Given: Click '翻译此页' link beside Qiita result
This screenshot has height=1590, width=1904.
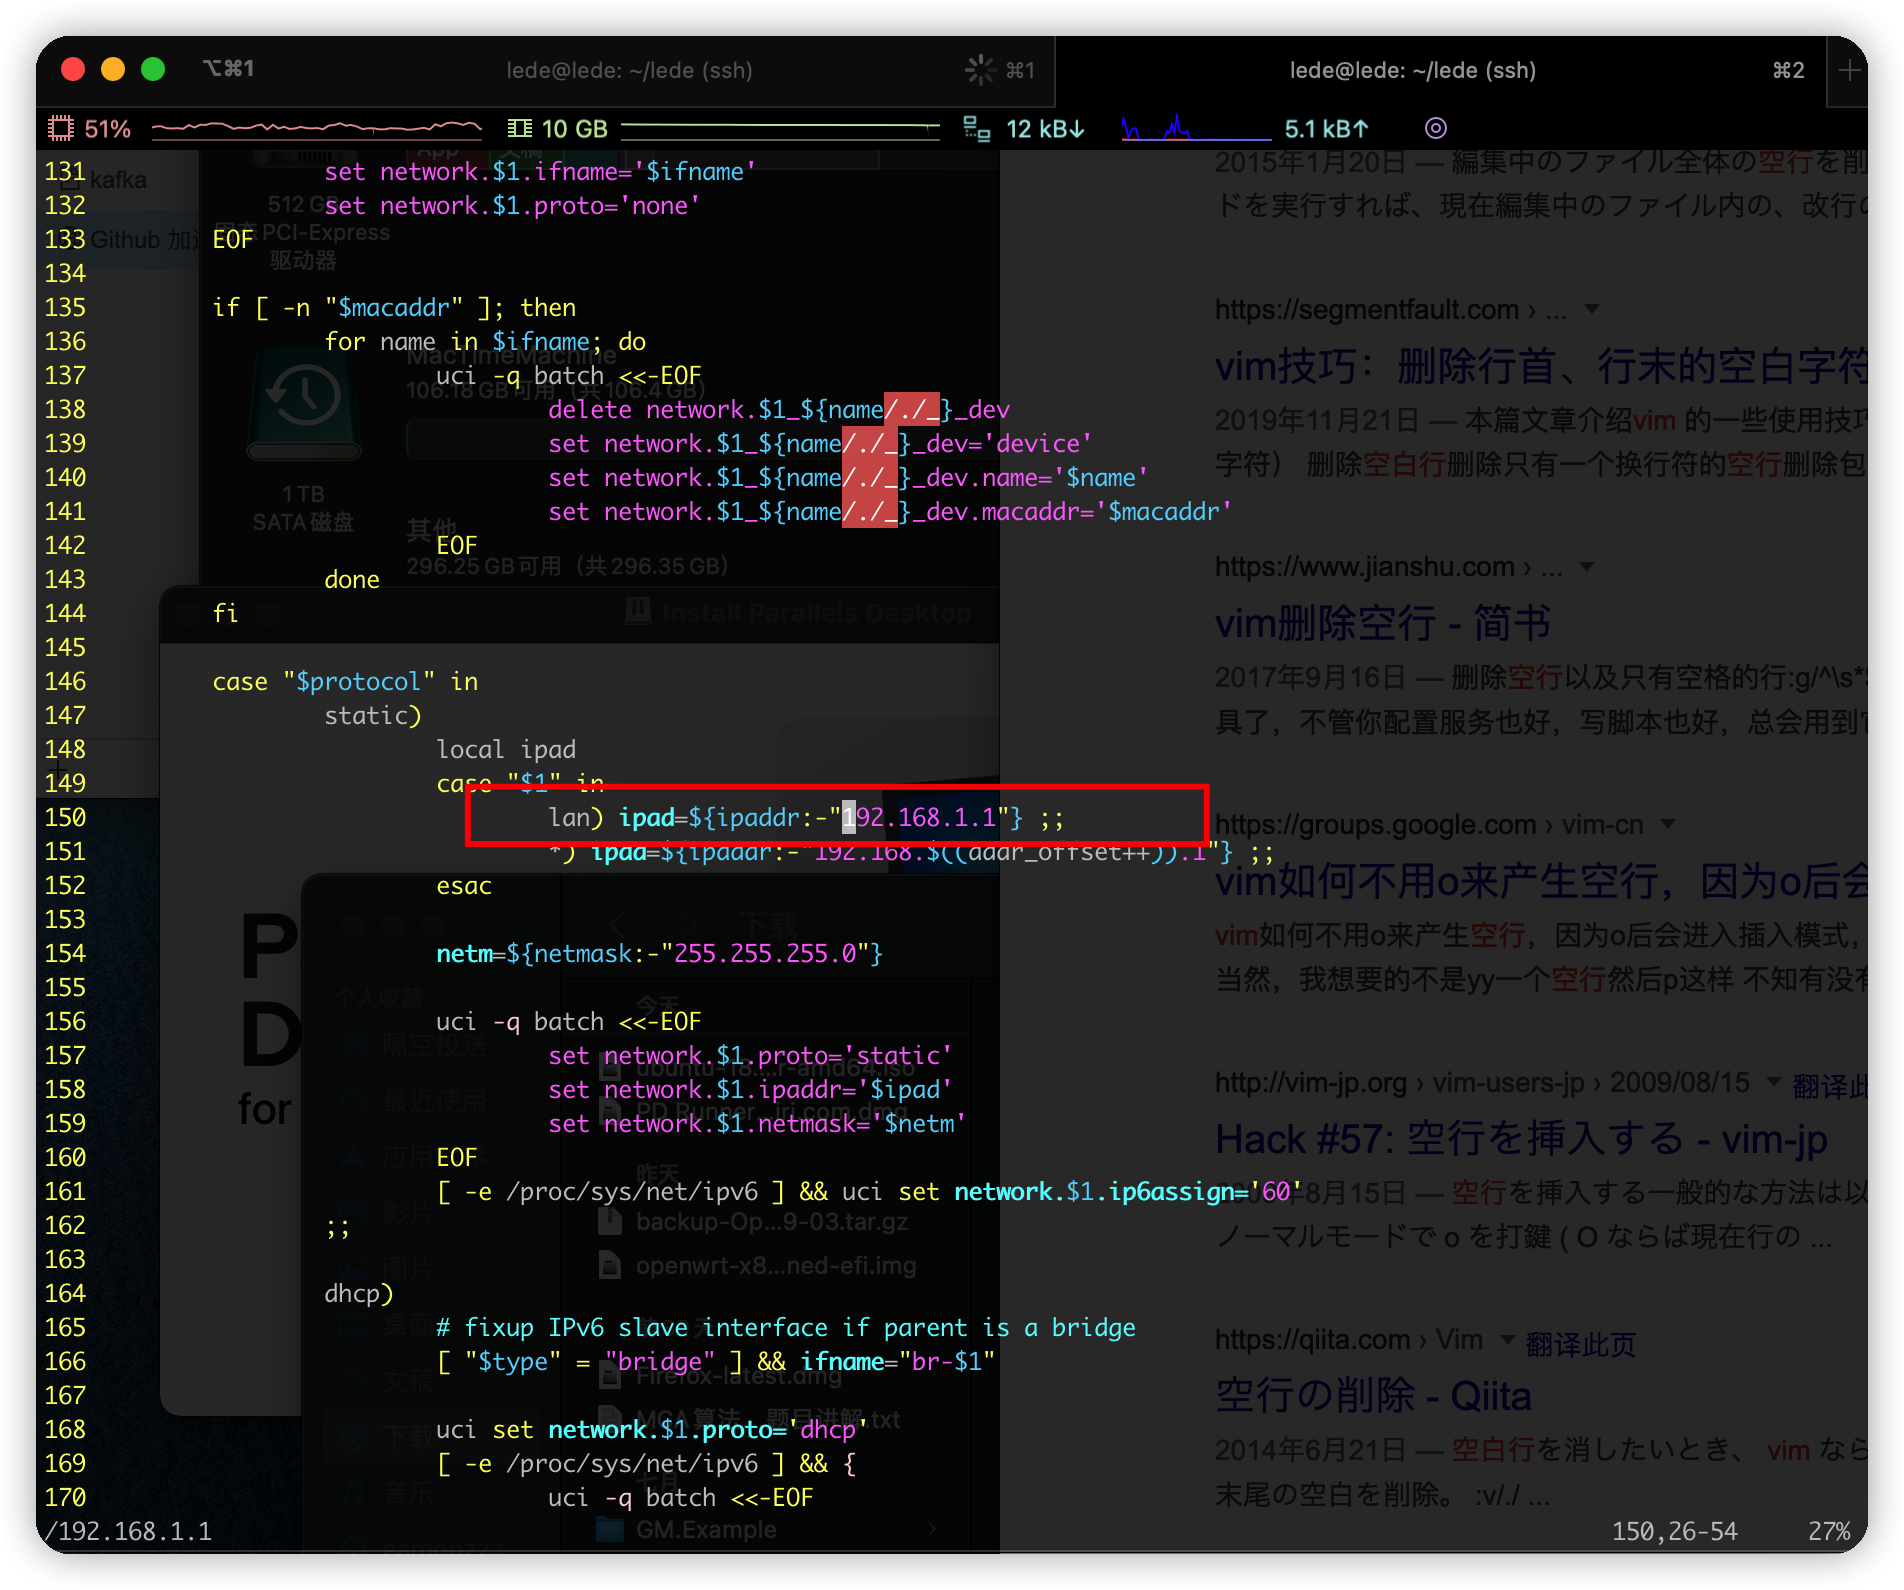Looking at the screenshot, I should 1580,1343.
